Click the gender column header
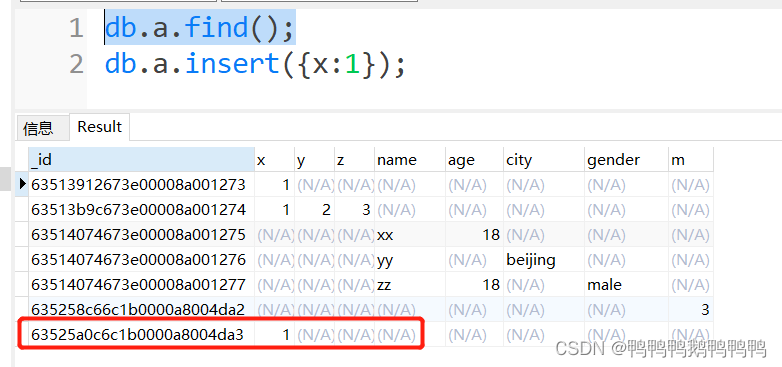This screenshot has height=367, width=782. (626, 160)
